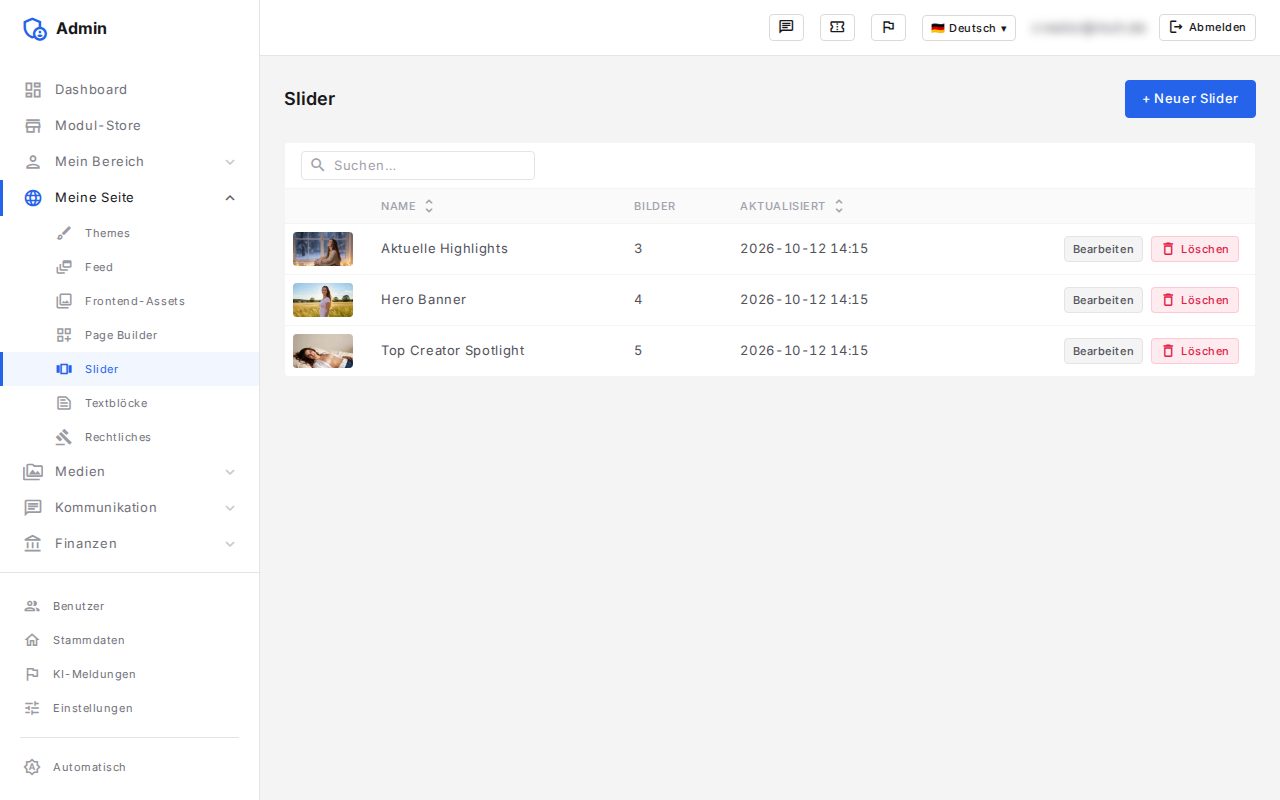This screenshot has height=800, width=1280.
Task: Open Textblöcke submenu item
Action: (130, 403)
